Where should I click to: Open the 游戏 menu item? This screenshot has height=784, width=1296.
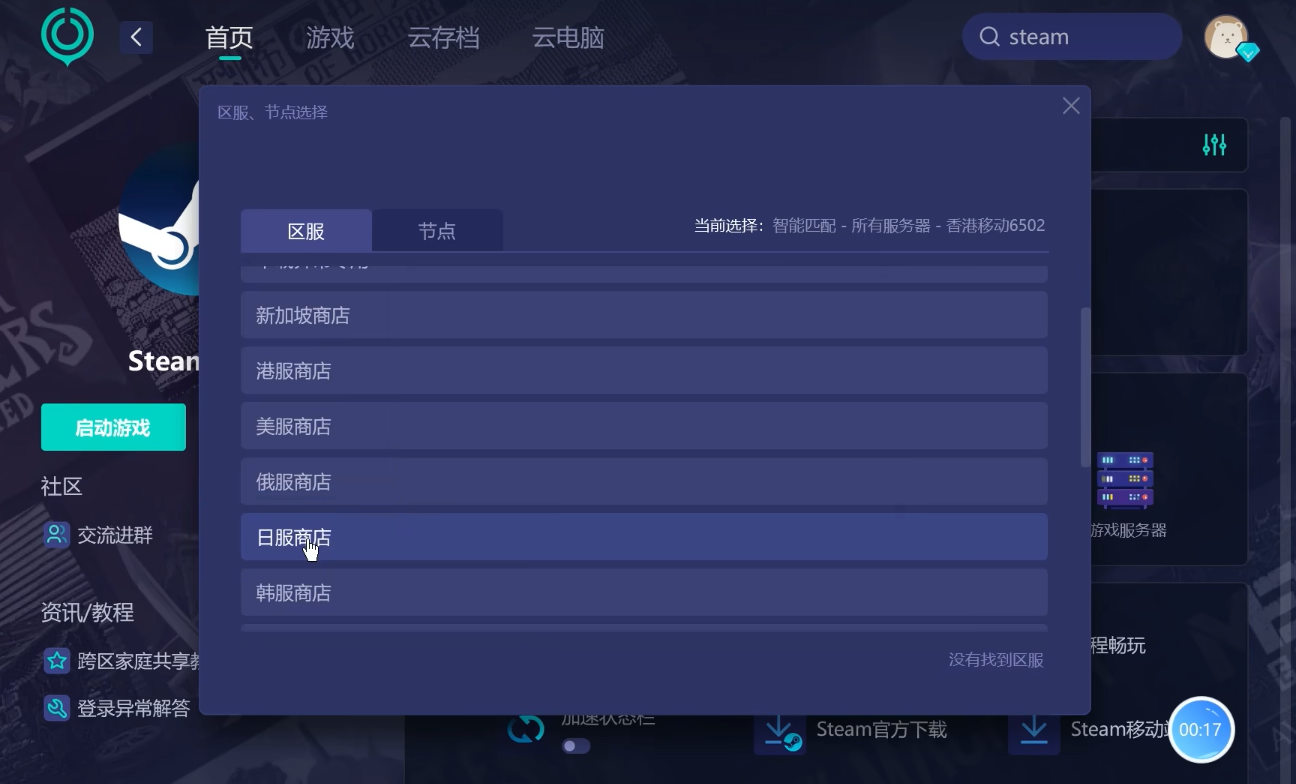point(330,38)
